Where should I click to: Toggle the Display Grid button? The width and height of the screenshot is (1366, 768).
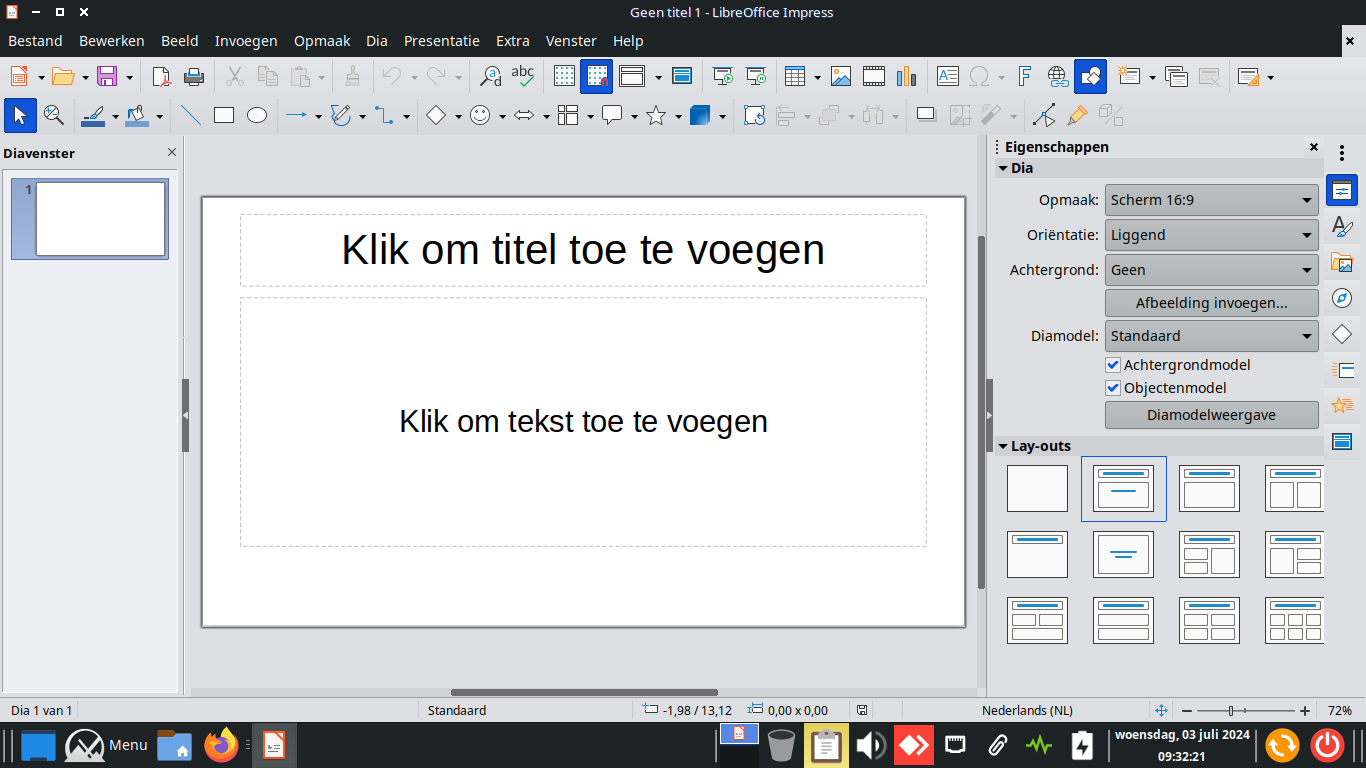click(564, 76)
